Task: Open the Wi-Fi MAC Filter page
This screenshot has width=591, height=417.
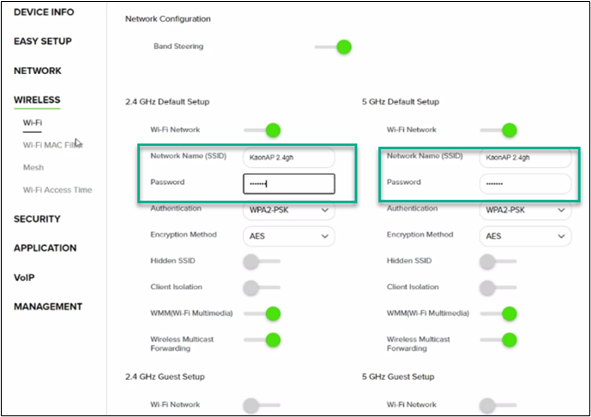Action: click(x=53, y=145)
